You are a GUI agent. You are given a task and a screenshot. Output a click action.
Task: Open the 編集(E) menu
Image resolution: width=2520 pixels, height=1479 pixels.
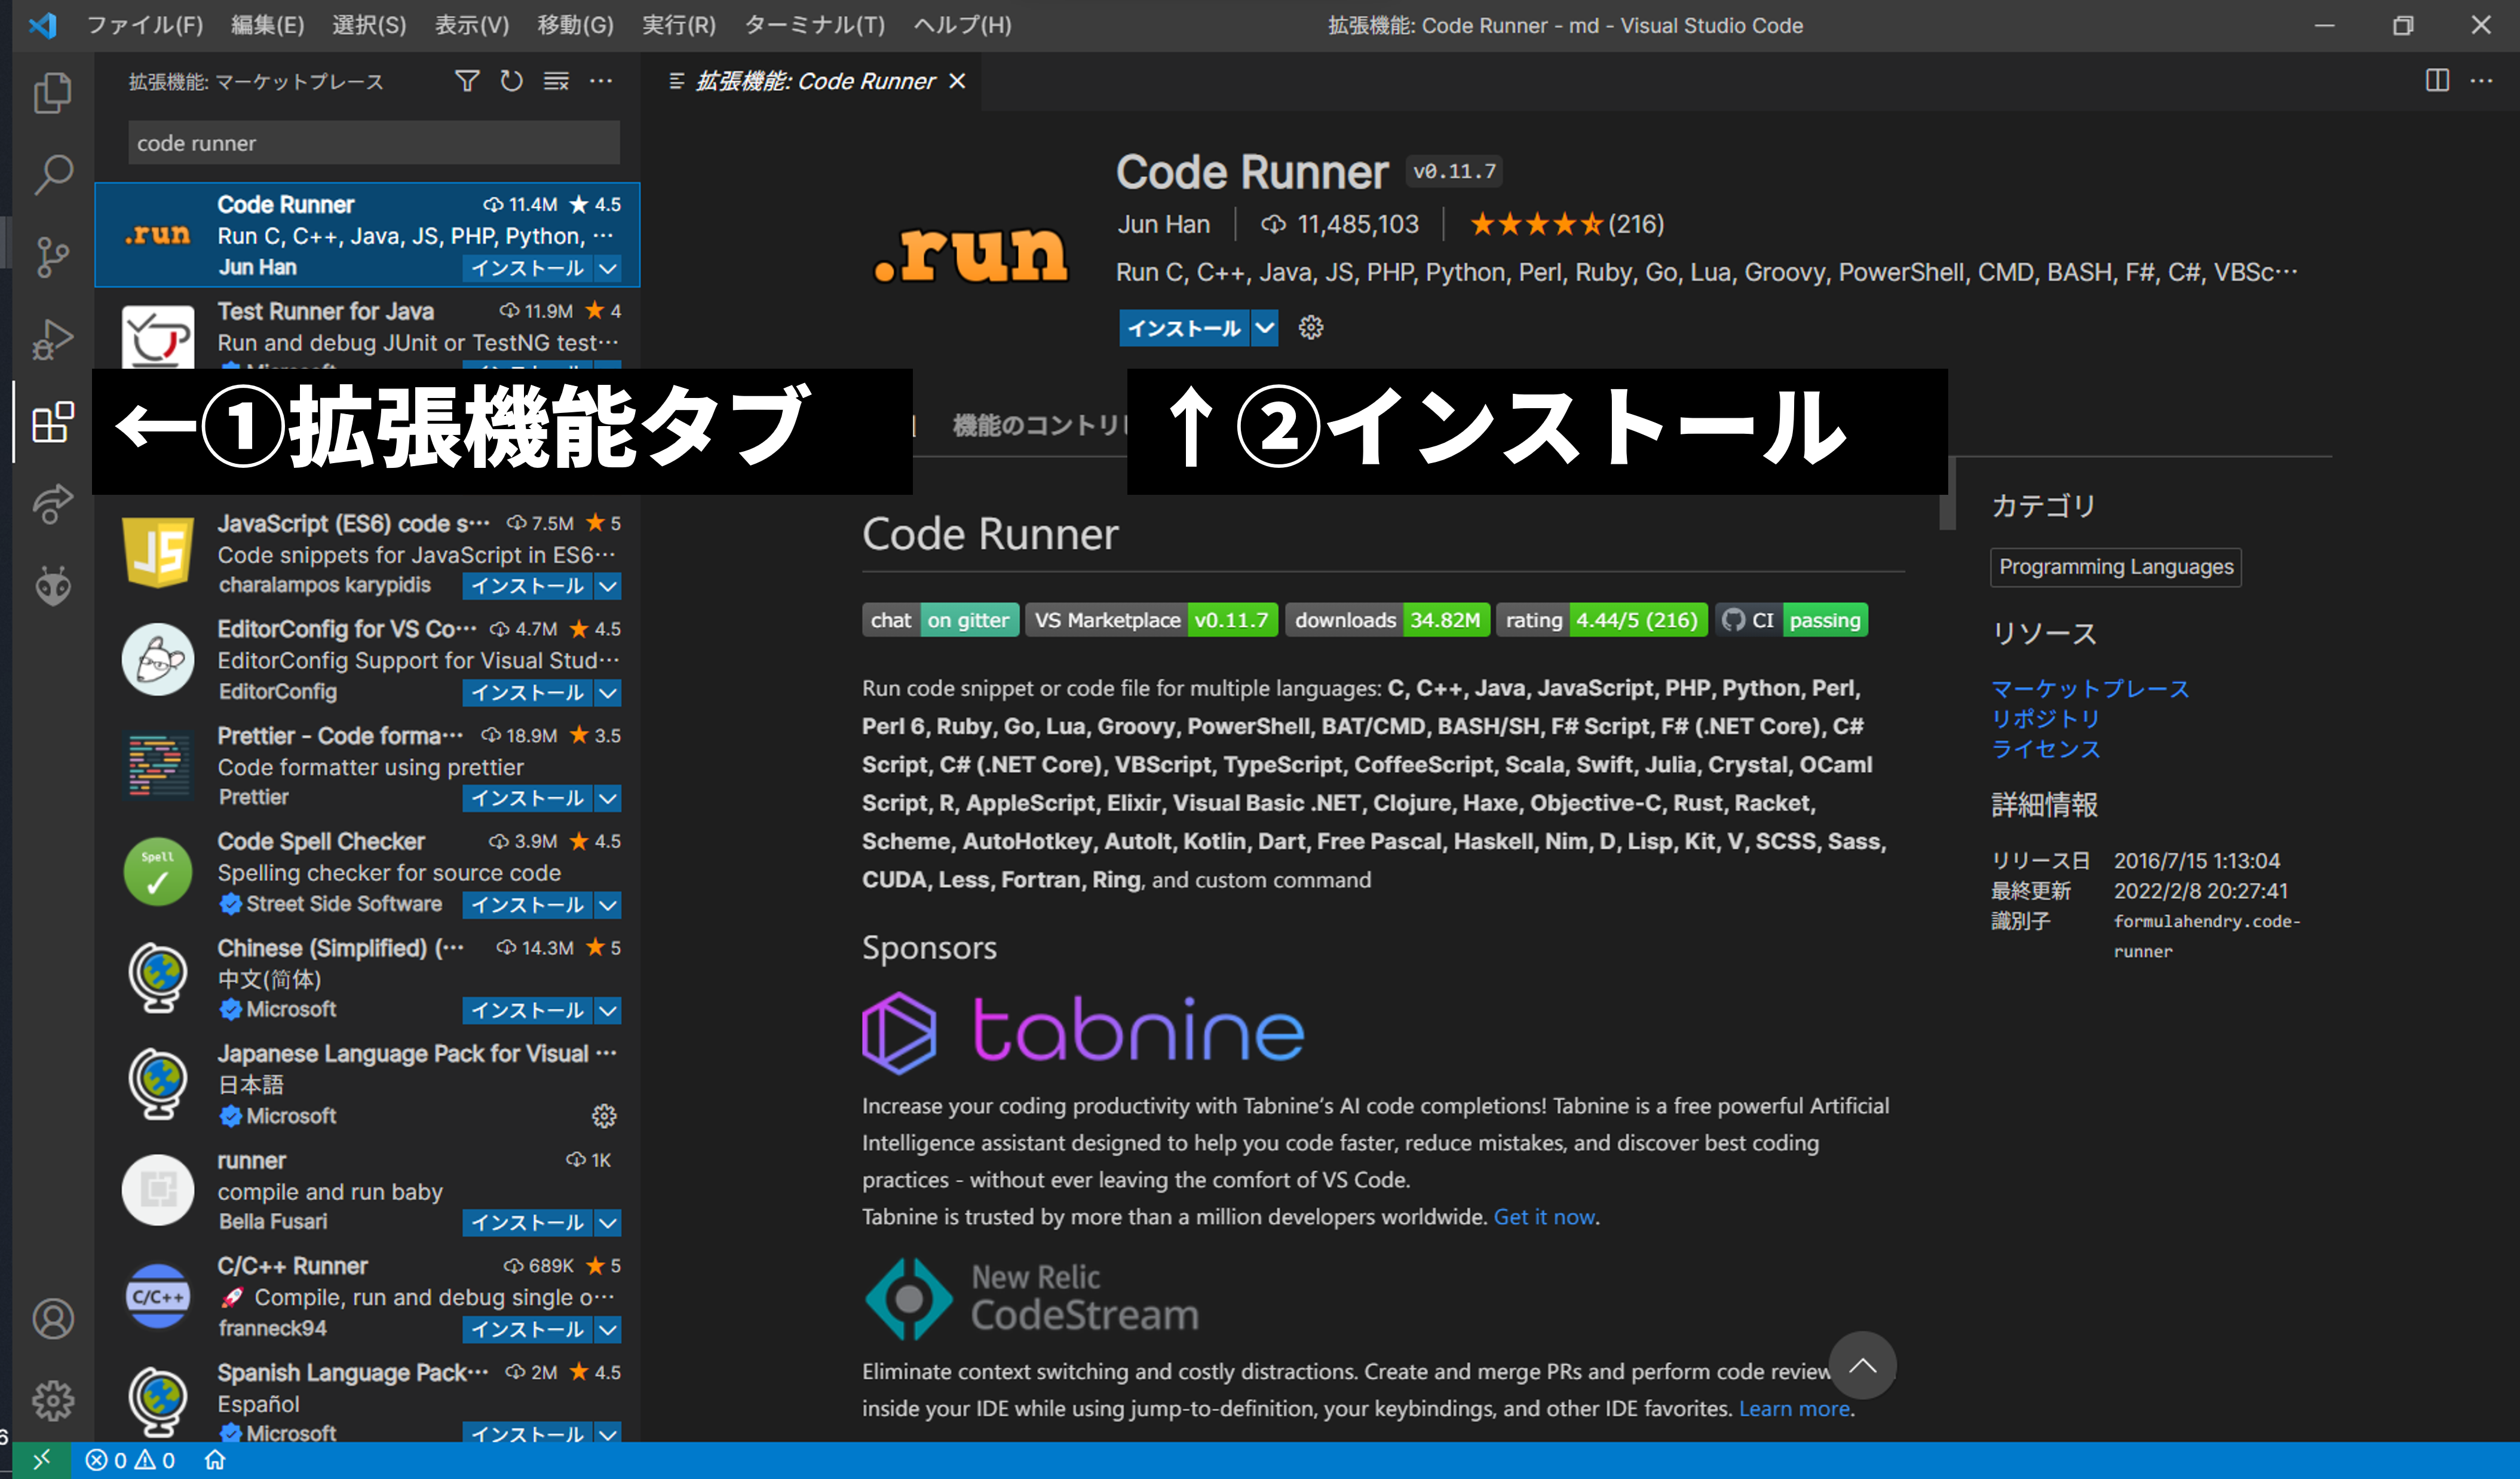pos(268,25)
